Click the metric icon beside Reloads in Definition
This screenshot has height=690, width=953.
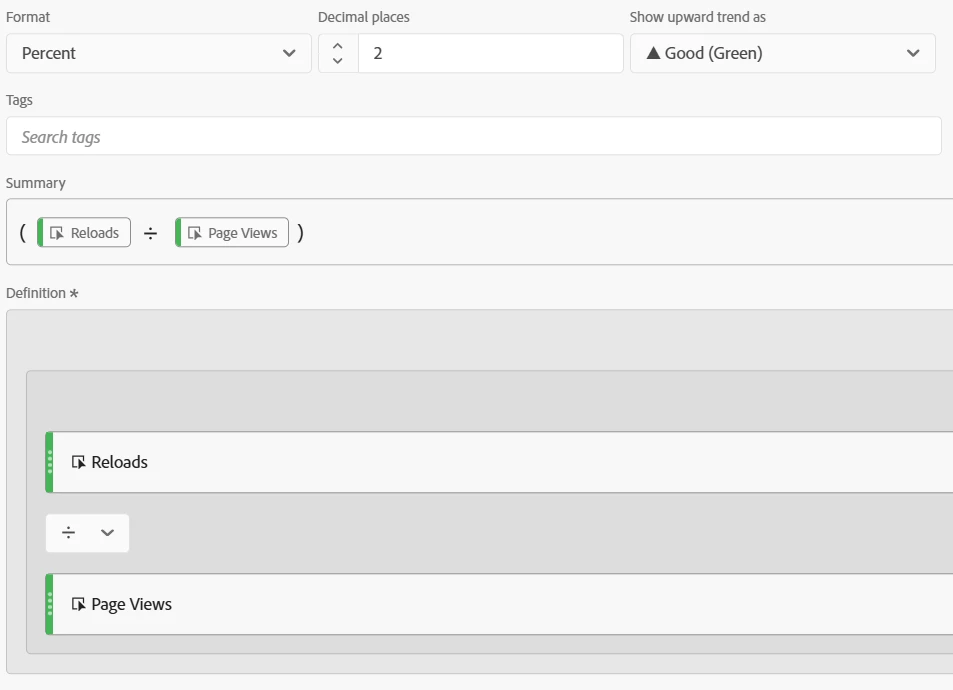(78, 462)
